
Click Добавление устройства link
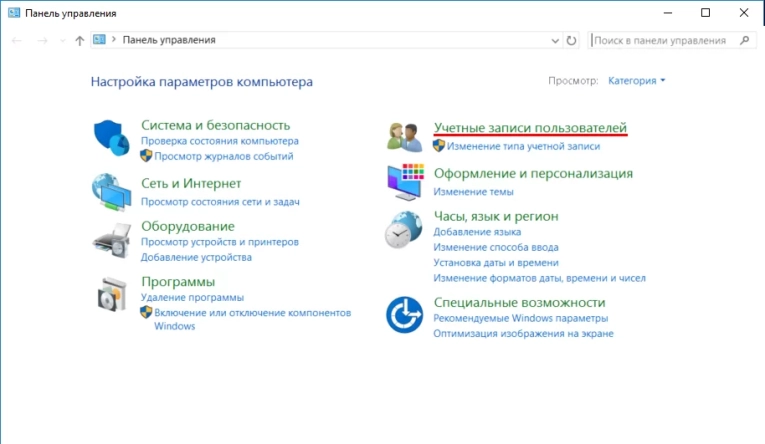[196, 257]
